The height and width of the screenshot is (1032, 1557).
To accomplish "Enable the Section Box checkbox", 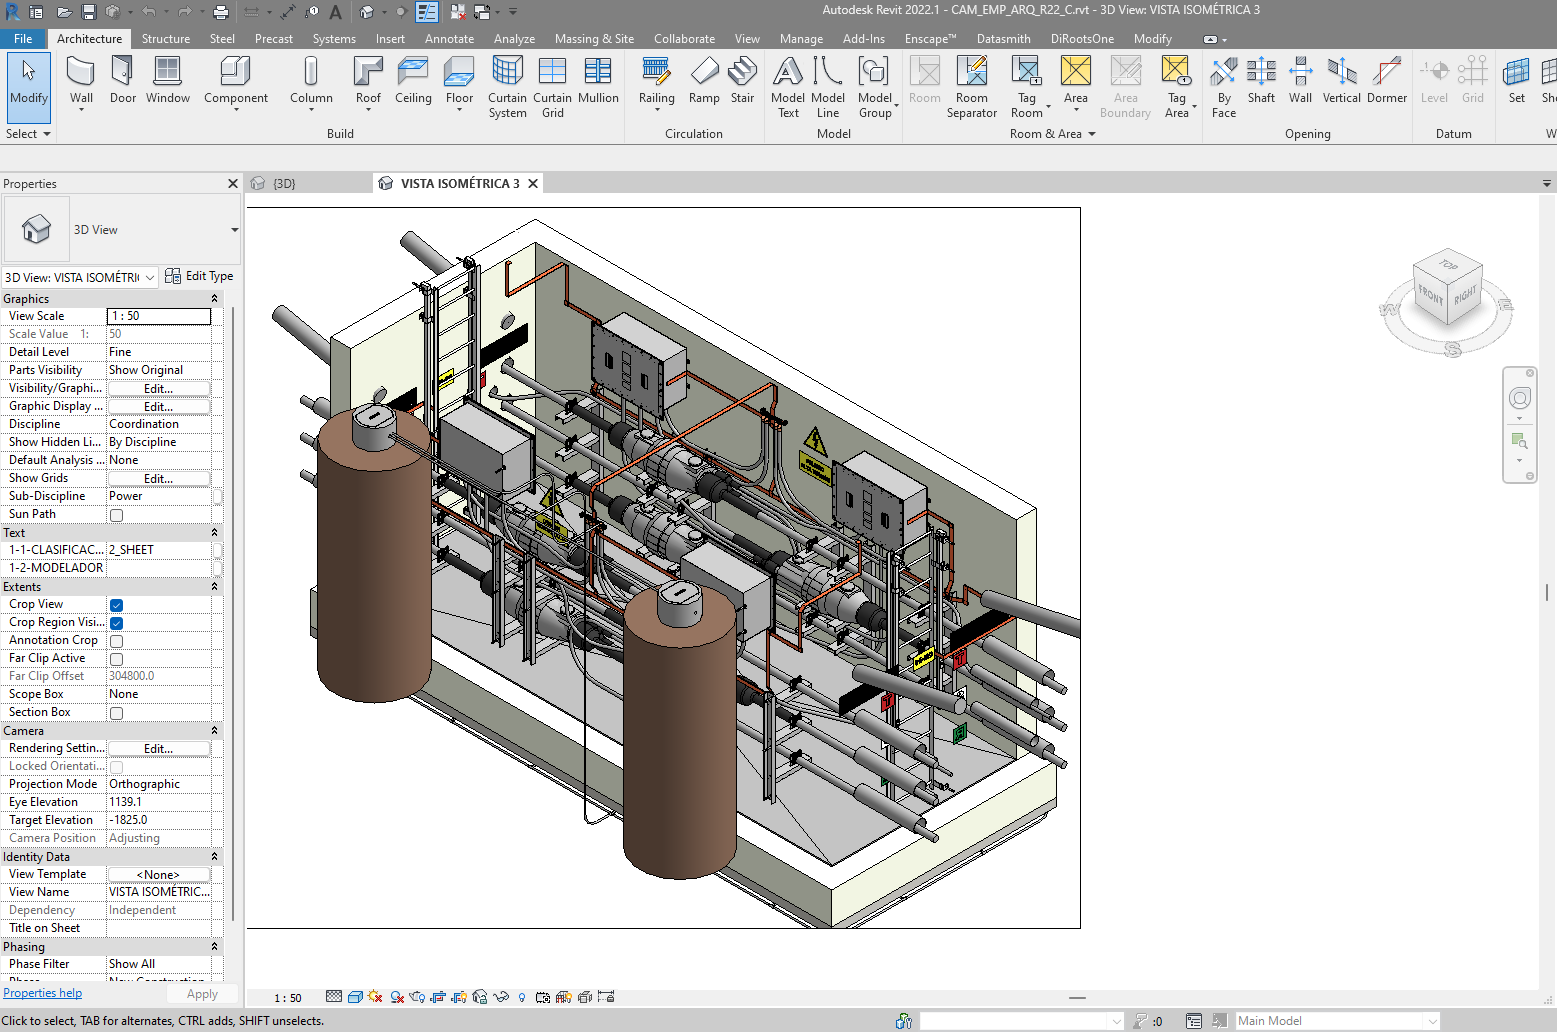I will click(117, 713).
